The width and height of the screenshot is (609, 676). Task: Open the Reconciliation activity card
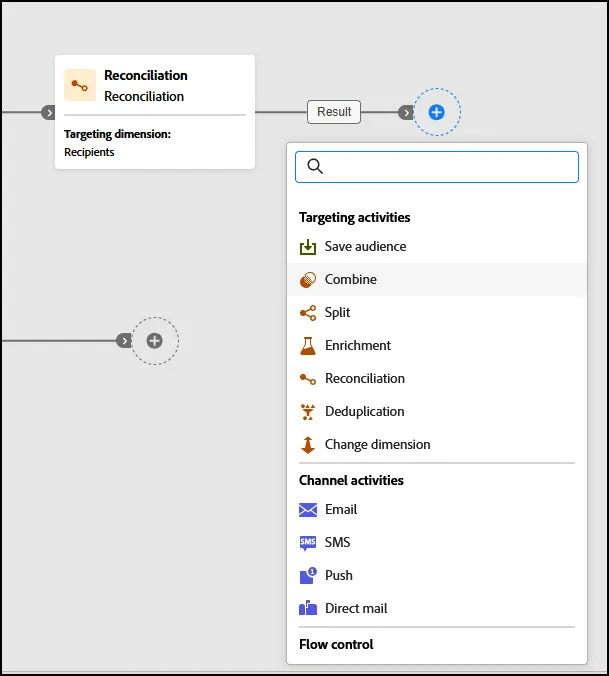pyautogui.click(x=155, y=112)
